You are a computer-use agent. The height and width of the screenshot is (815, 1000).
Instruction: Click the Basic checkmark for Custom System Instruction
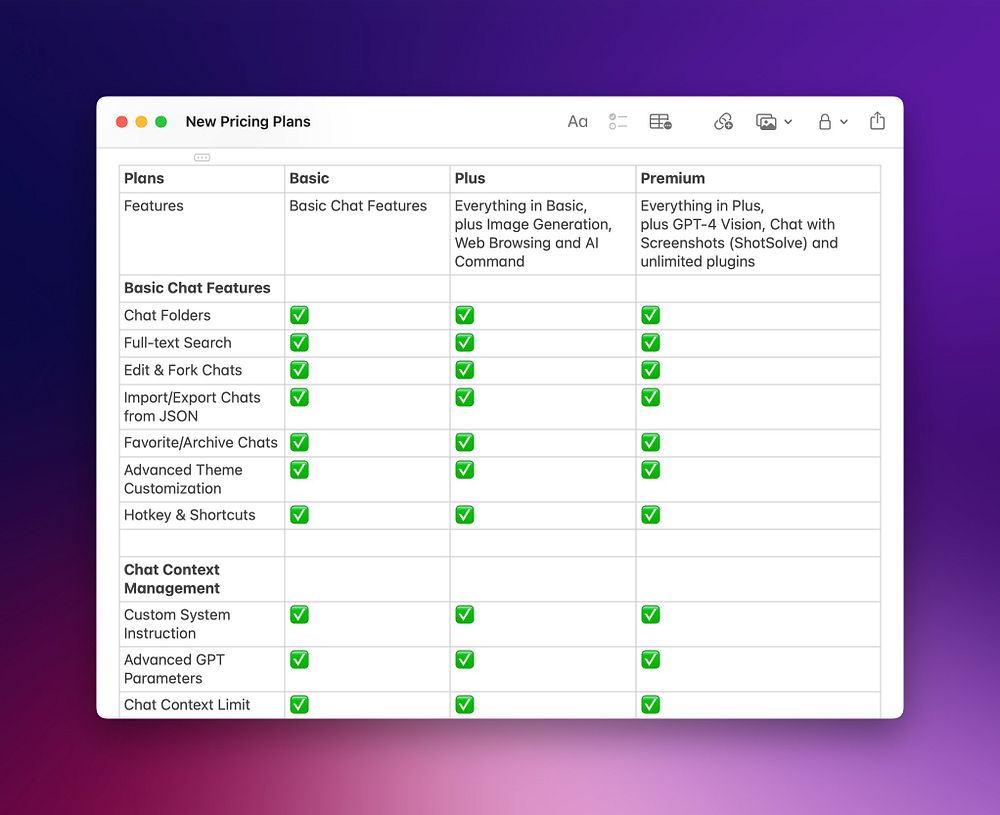[299, 615]
